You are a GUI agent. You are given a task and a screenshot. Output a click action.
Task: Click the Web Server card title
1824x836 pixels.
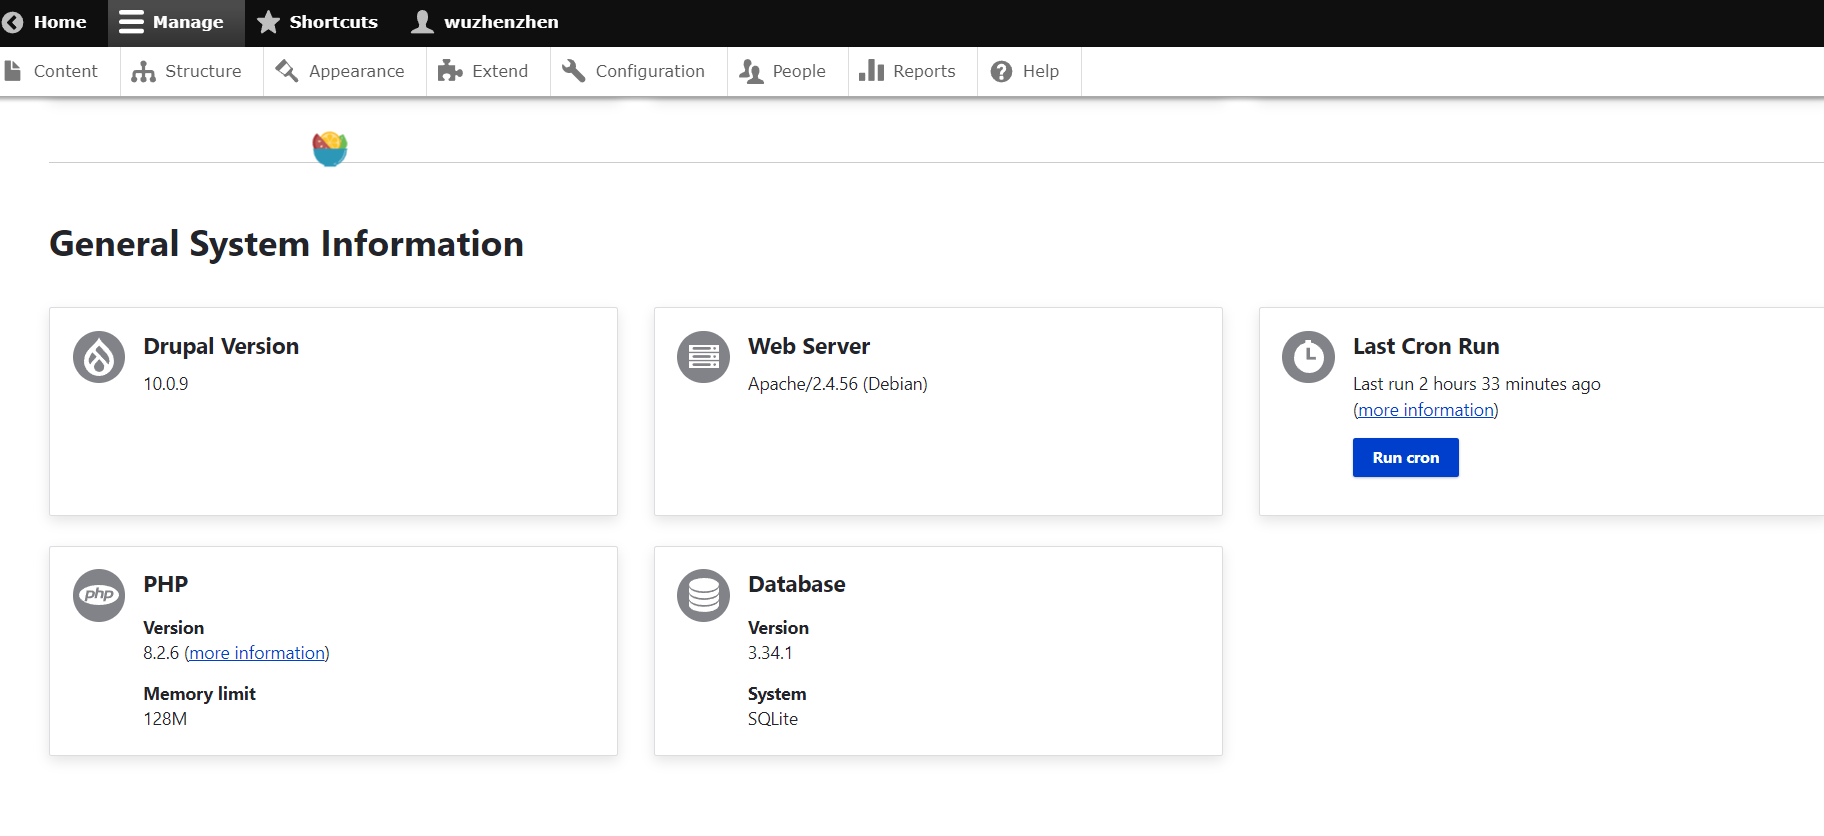click(x=809, y=346)
